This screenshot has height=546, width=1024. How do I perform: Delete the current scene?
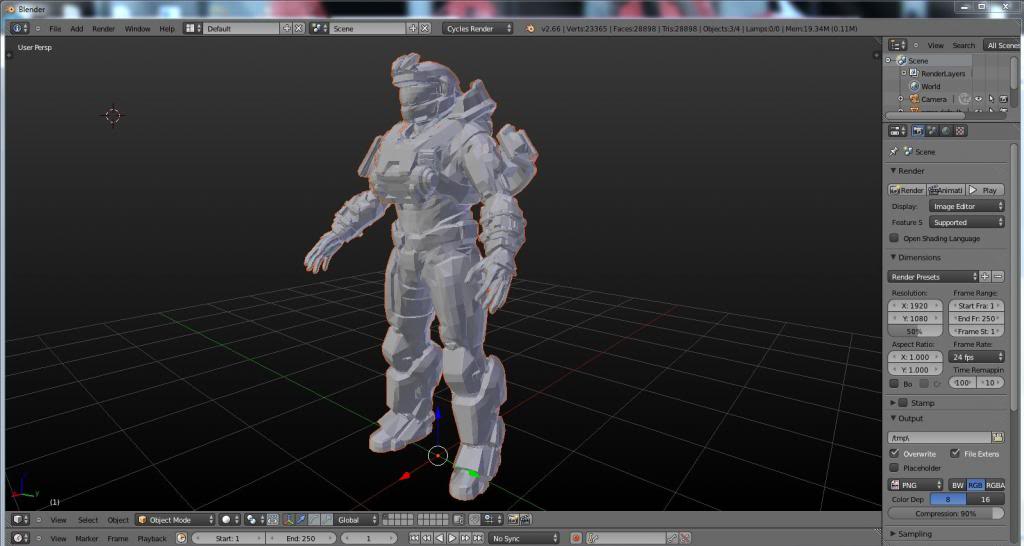(x=425, y=29)
